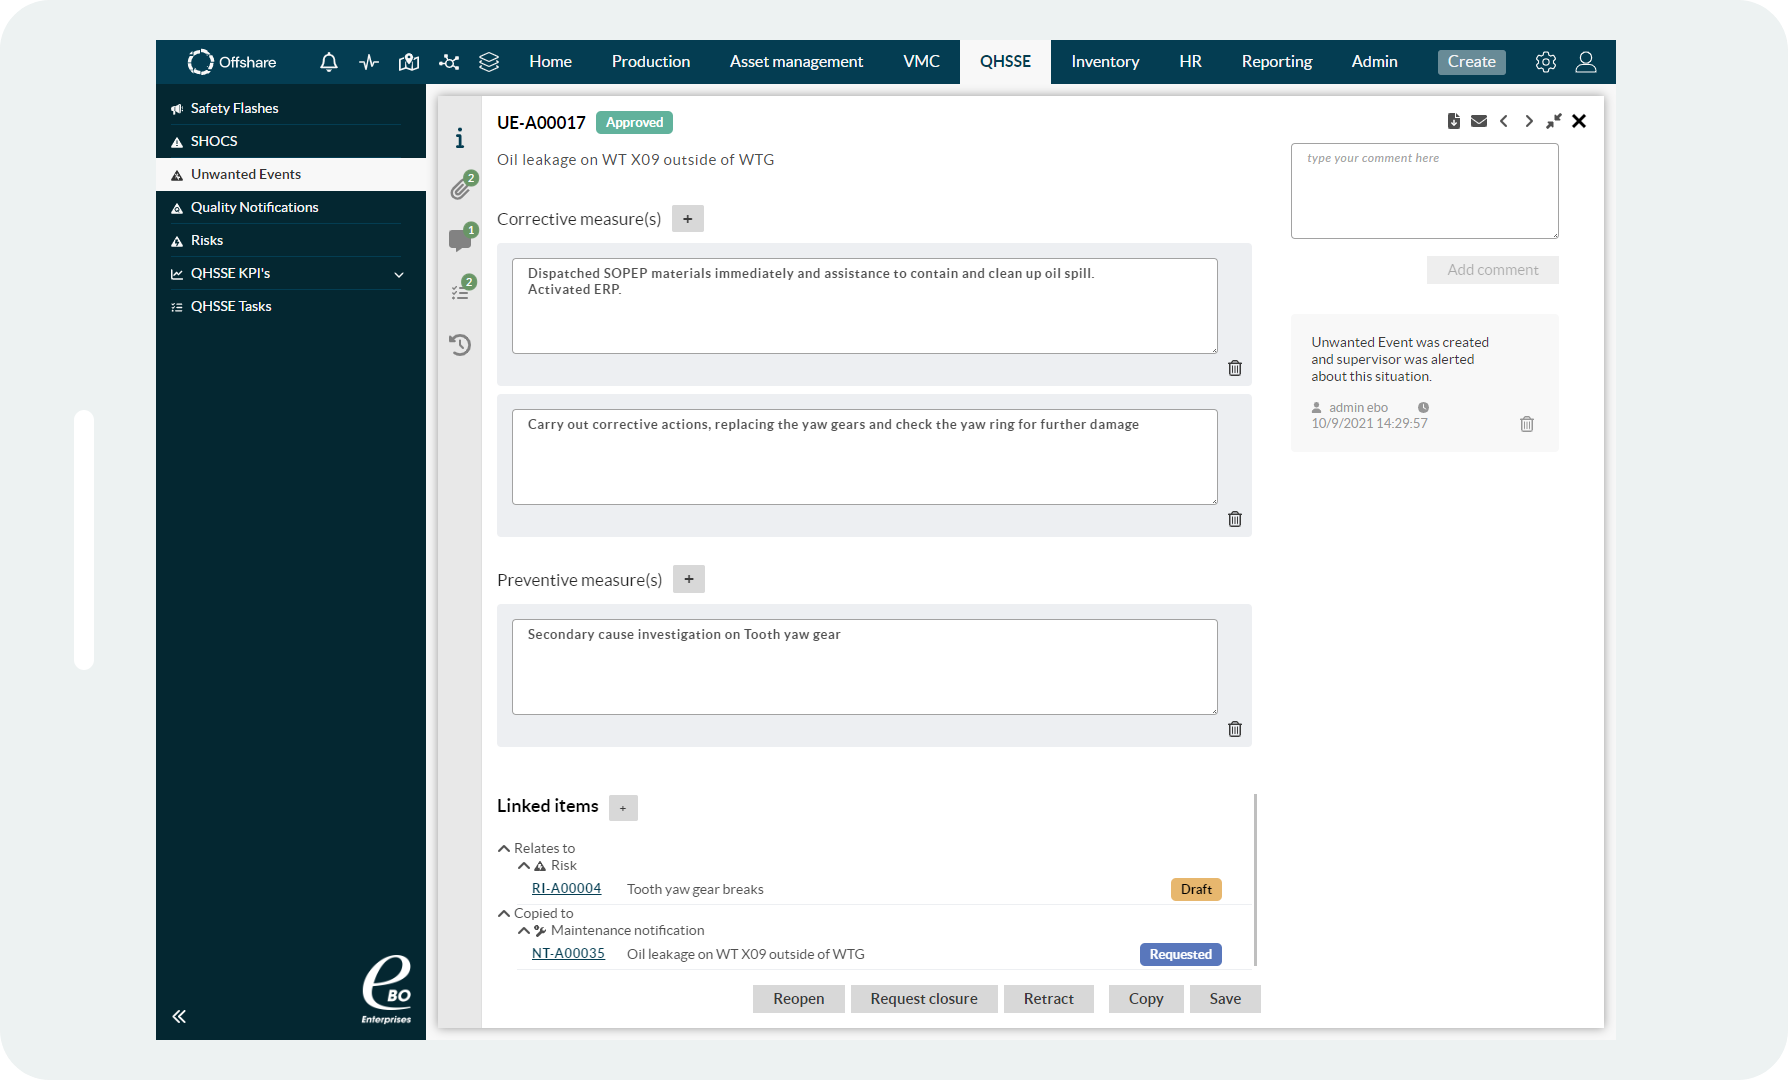This screenshot has height=1080, width=1788.
Task: Open the HR tab
Action: tap(1190, 62)
